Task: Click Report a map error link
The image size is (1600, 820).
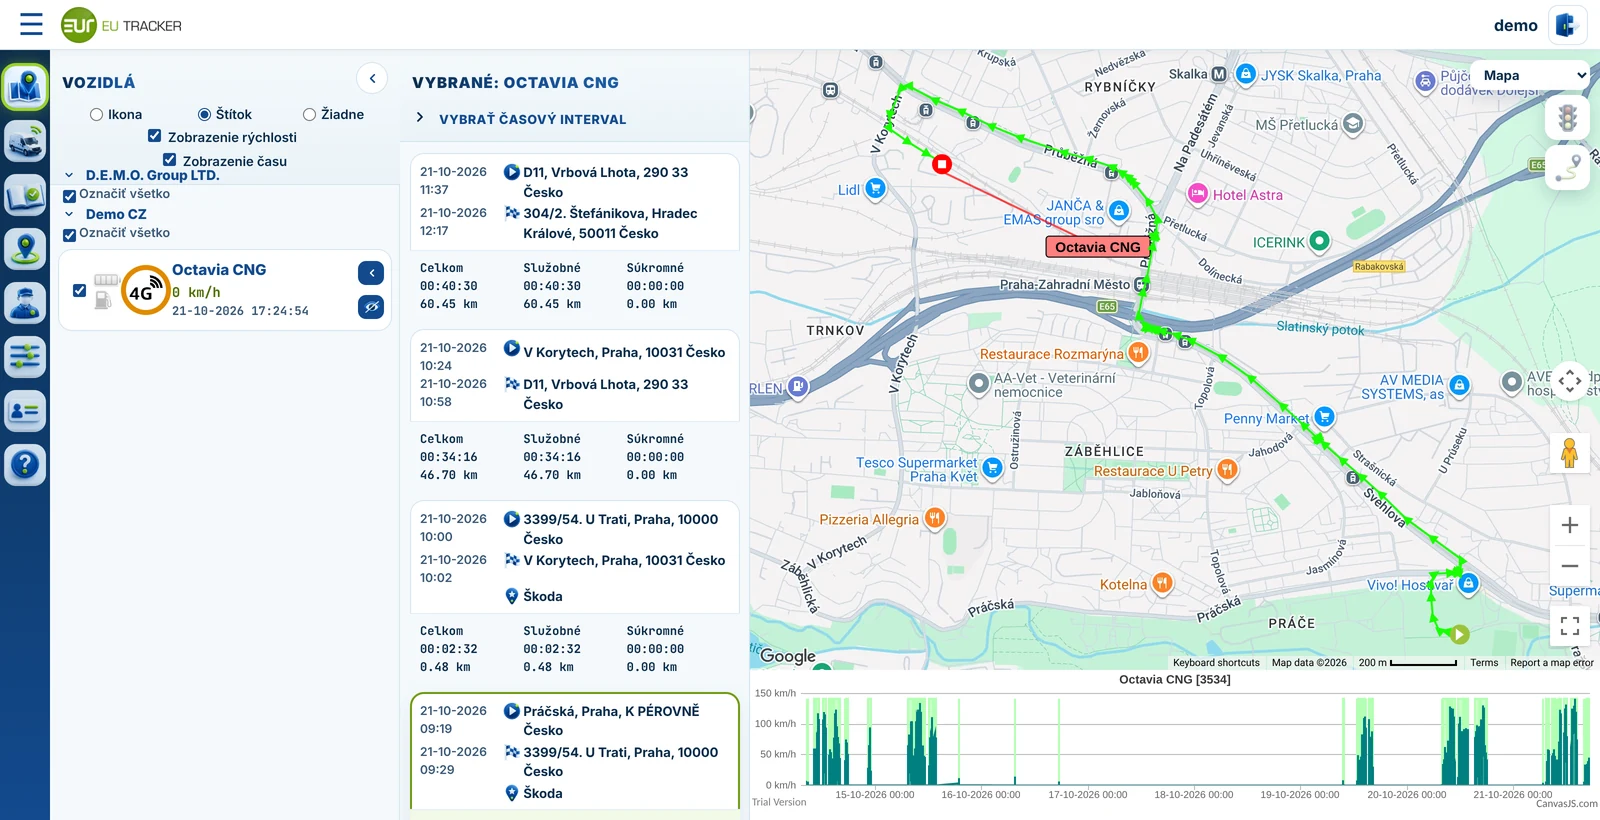Action: click(1552, 663)
